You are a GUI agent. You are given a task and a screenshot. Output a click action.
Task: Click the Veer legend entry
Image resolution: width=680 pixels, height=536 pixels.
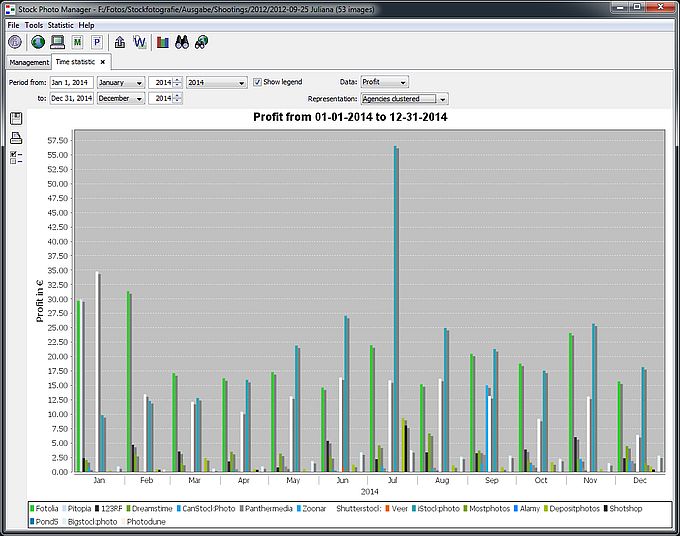tap(396, 508)
